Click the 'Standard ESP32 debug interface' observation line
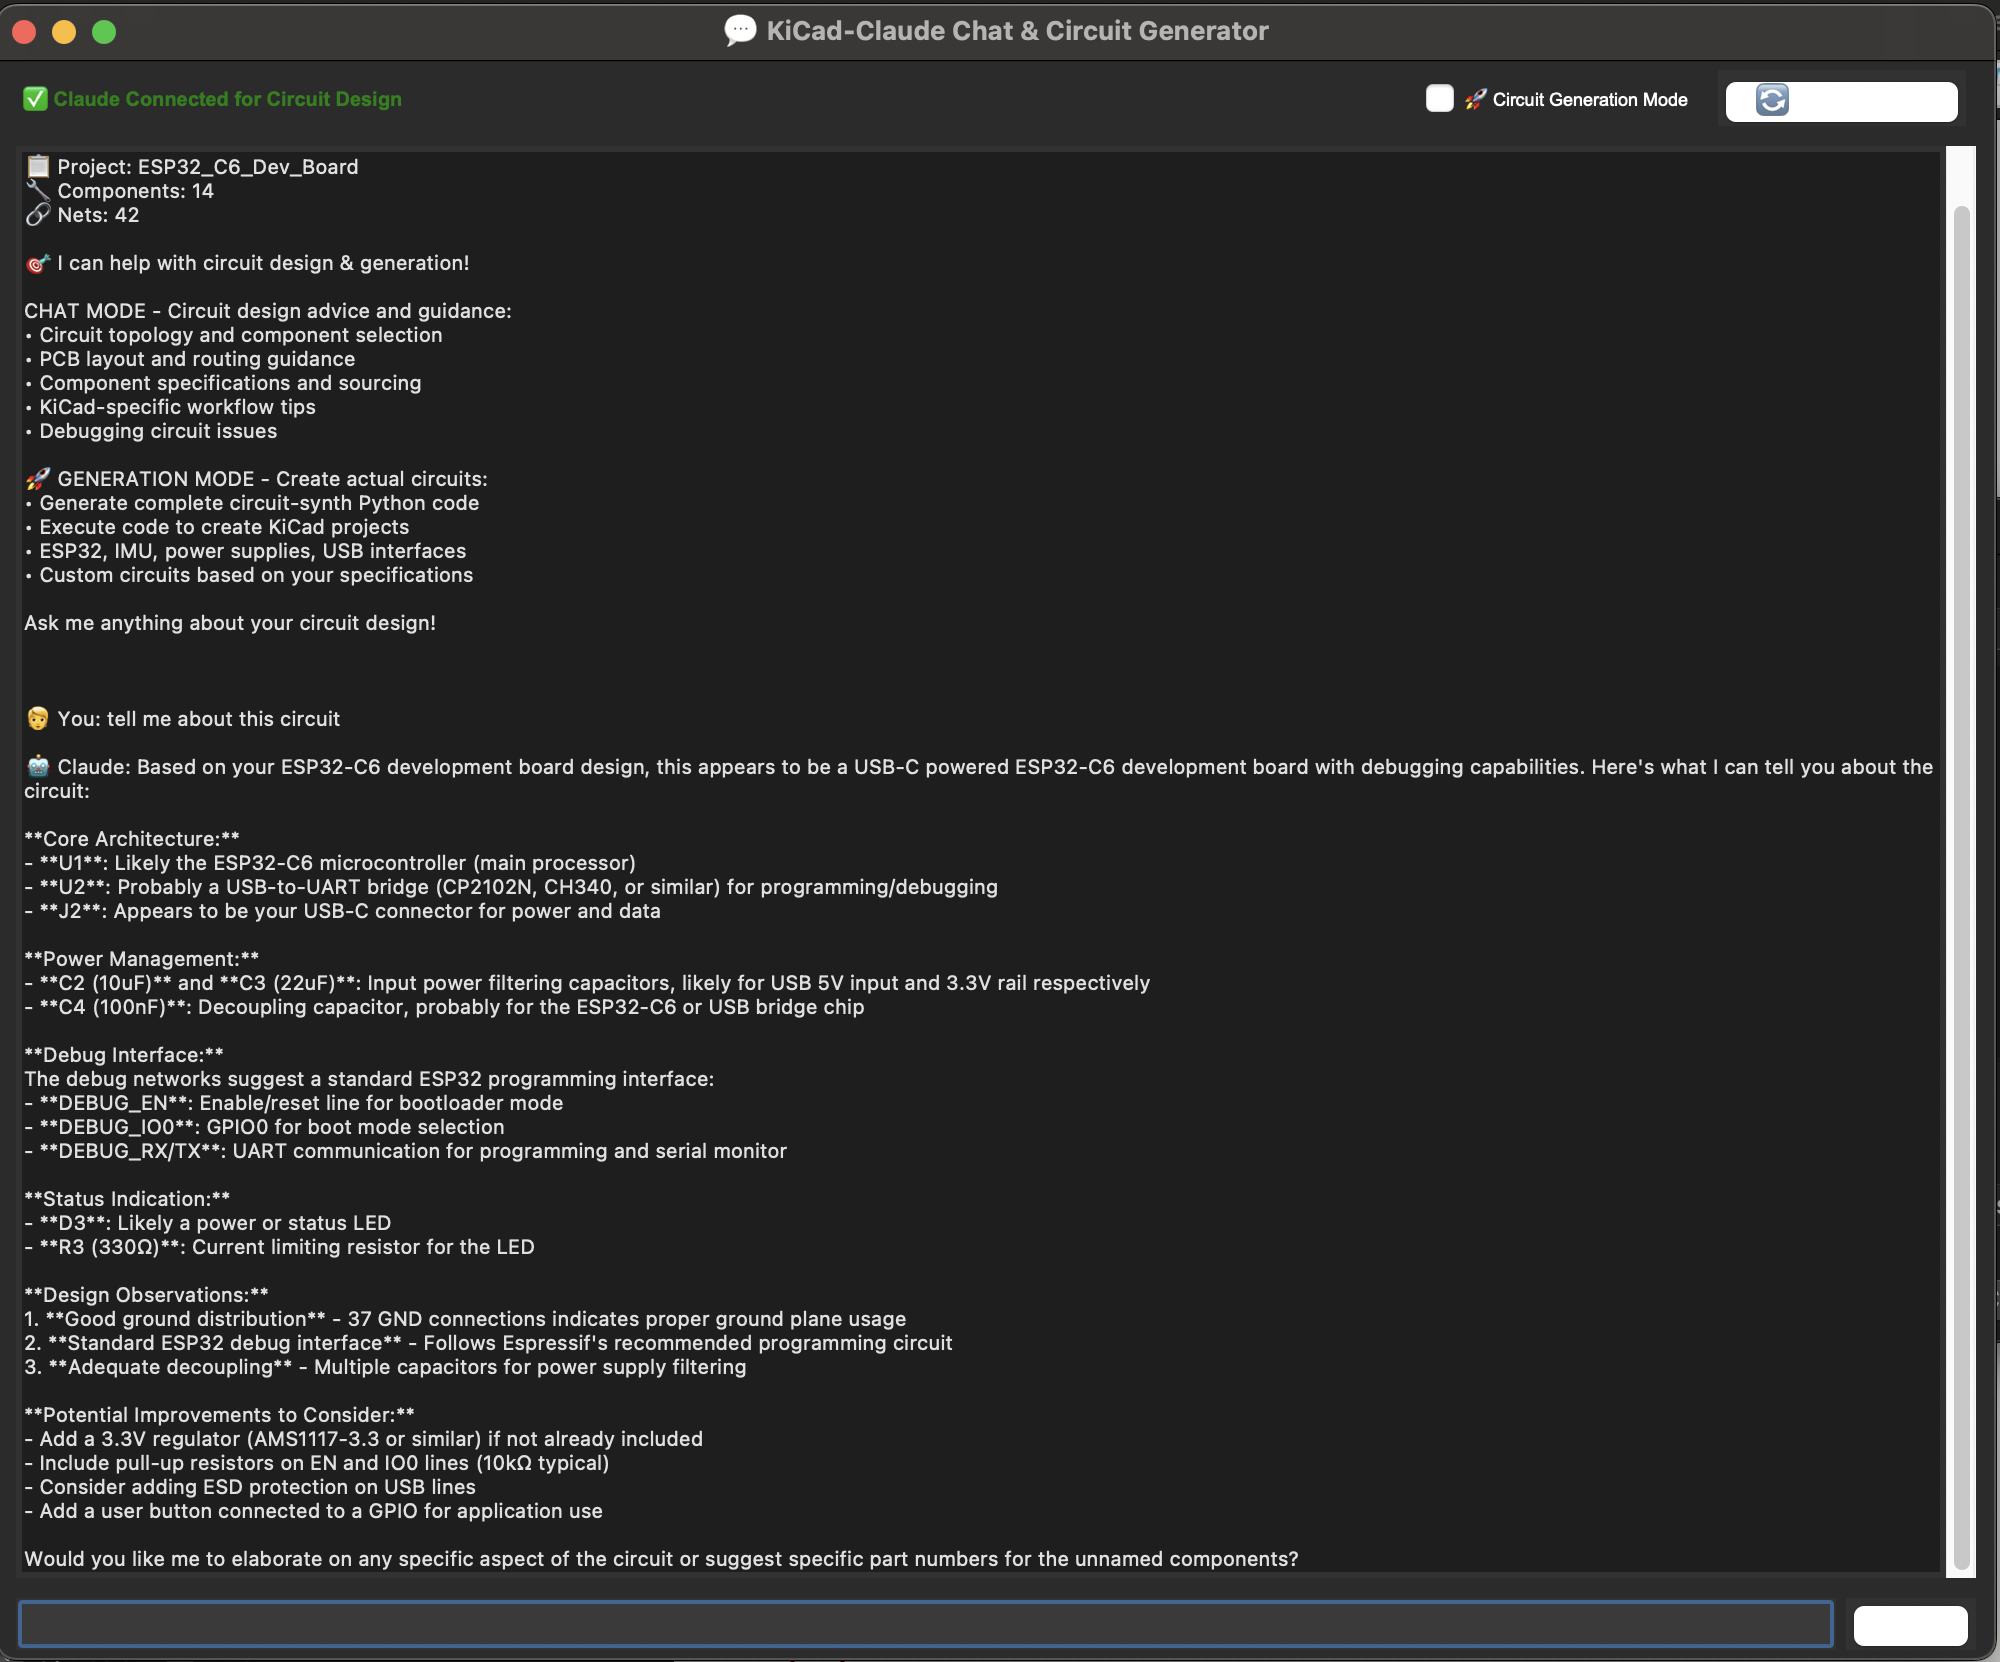Image resolution: width=2000 pixels, height=1662 pixels. tap(488, 1343)
